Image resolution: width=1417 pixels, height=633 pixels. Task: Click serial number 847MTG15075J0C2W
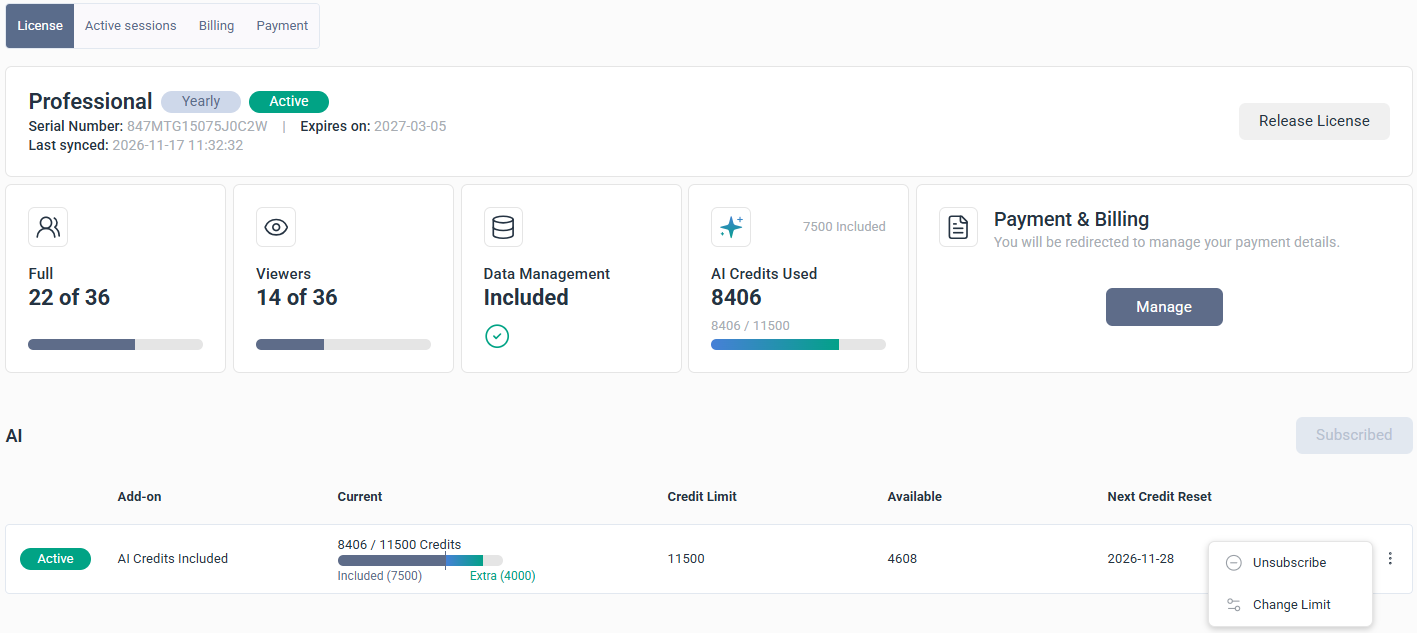pos(197,127)
